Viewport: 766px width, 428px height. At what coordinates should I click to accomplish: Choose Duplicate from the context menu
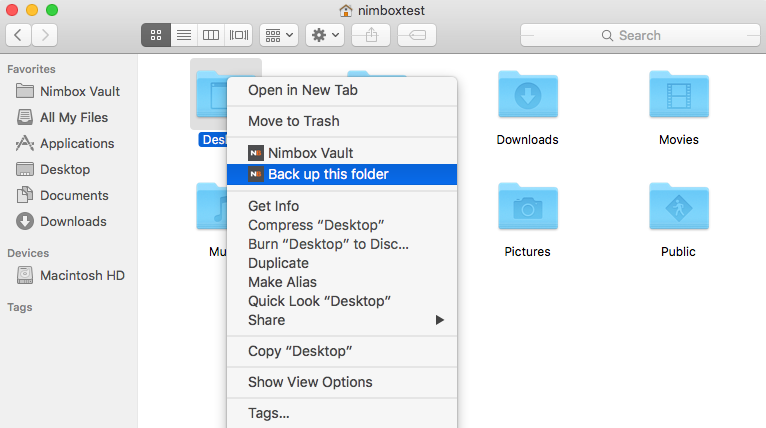coord(342,263)
